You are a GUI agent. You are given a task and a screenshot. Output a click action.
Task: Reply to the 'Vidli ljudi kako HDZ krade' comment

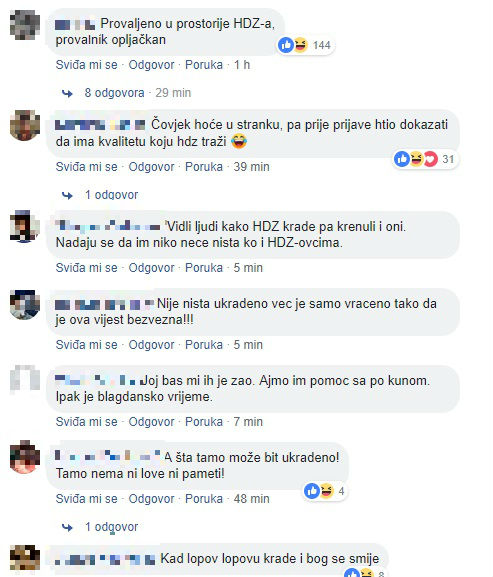(x=151, y=268)
